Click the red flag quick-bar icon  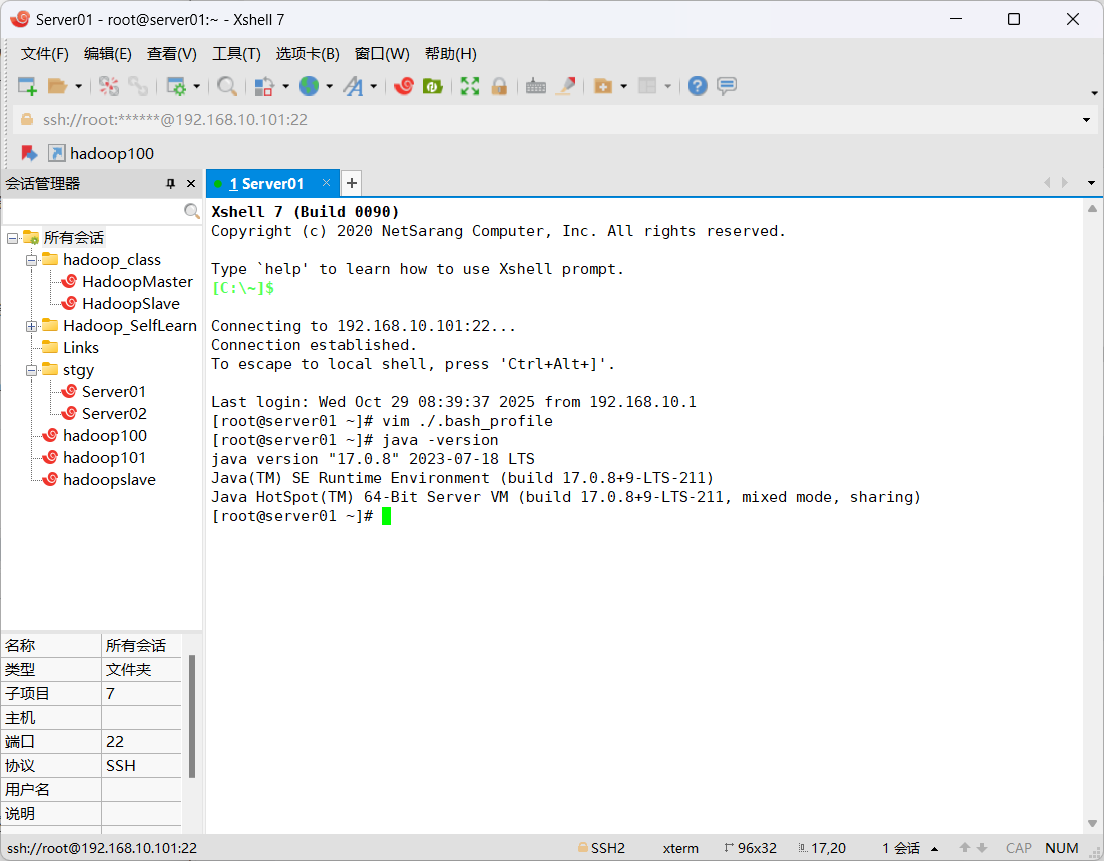coord(29,153)
